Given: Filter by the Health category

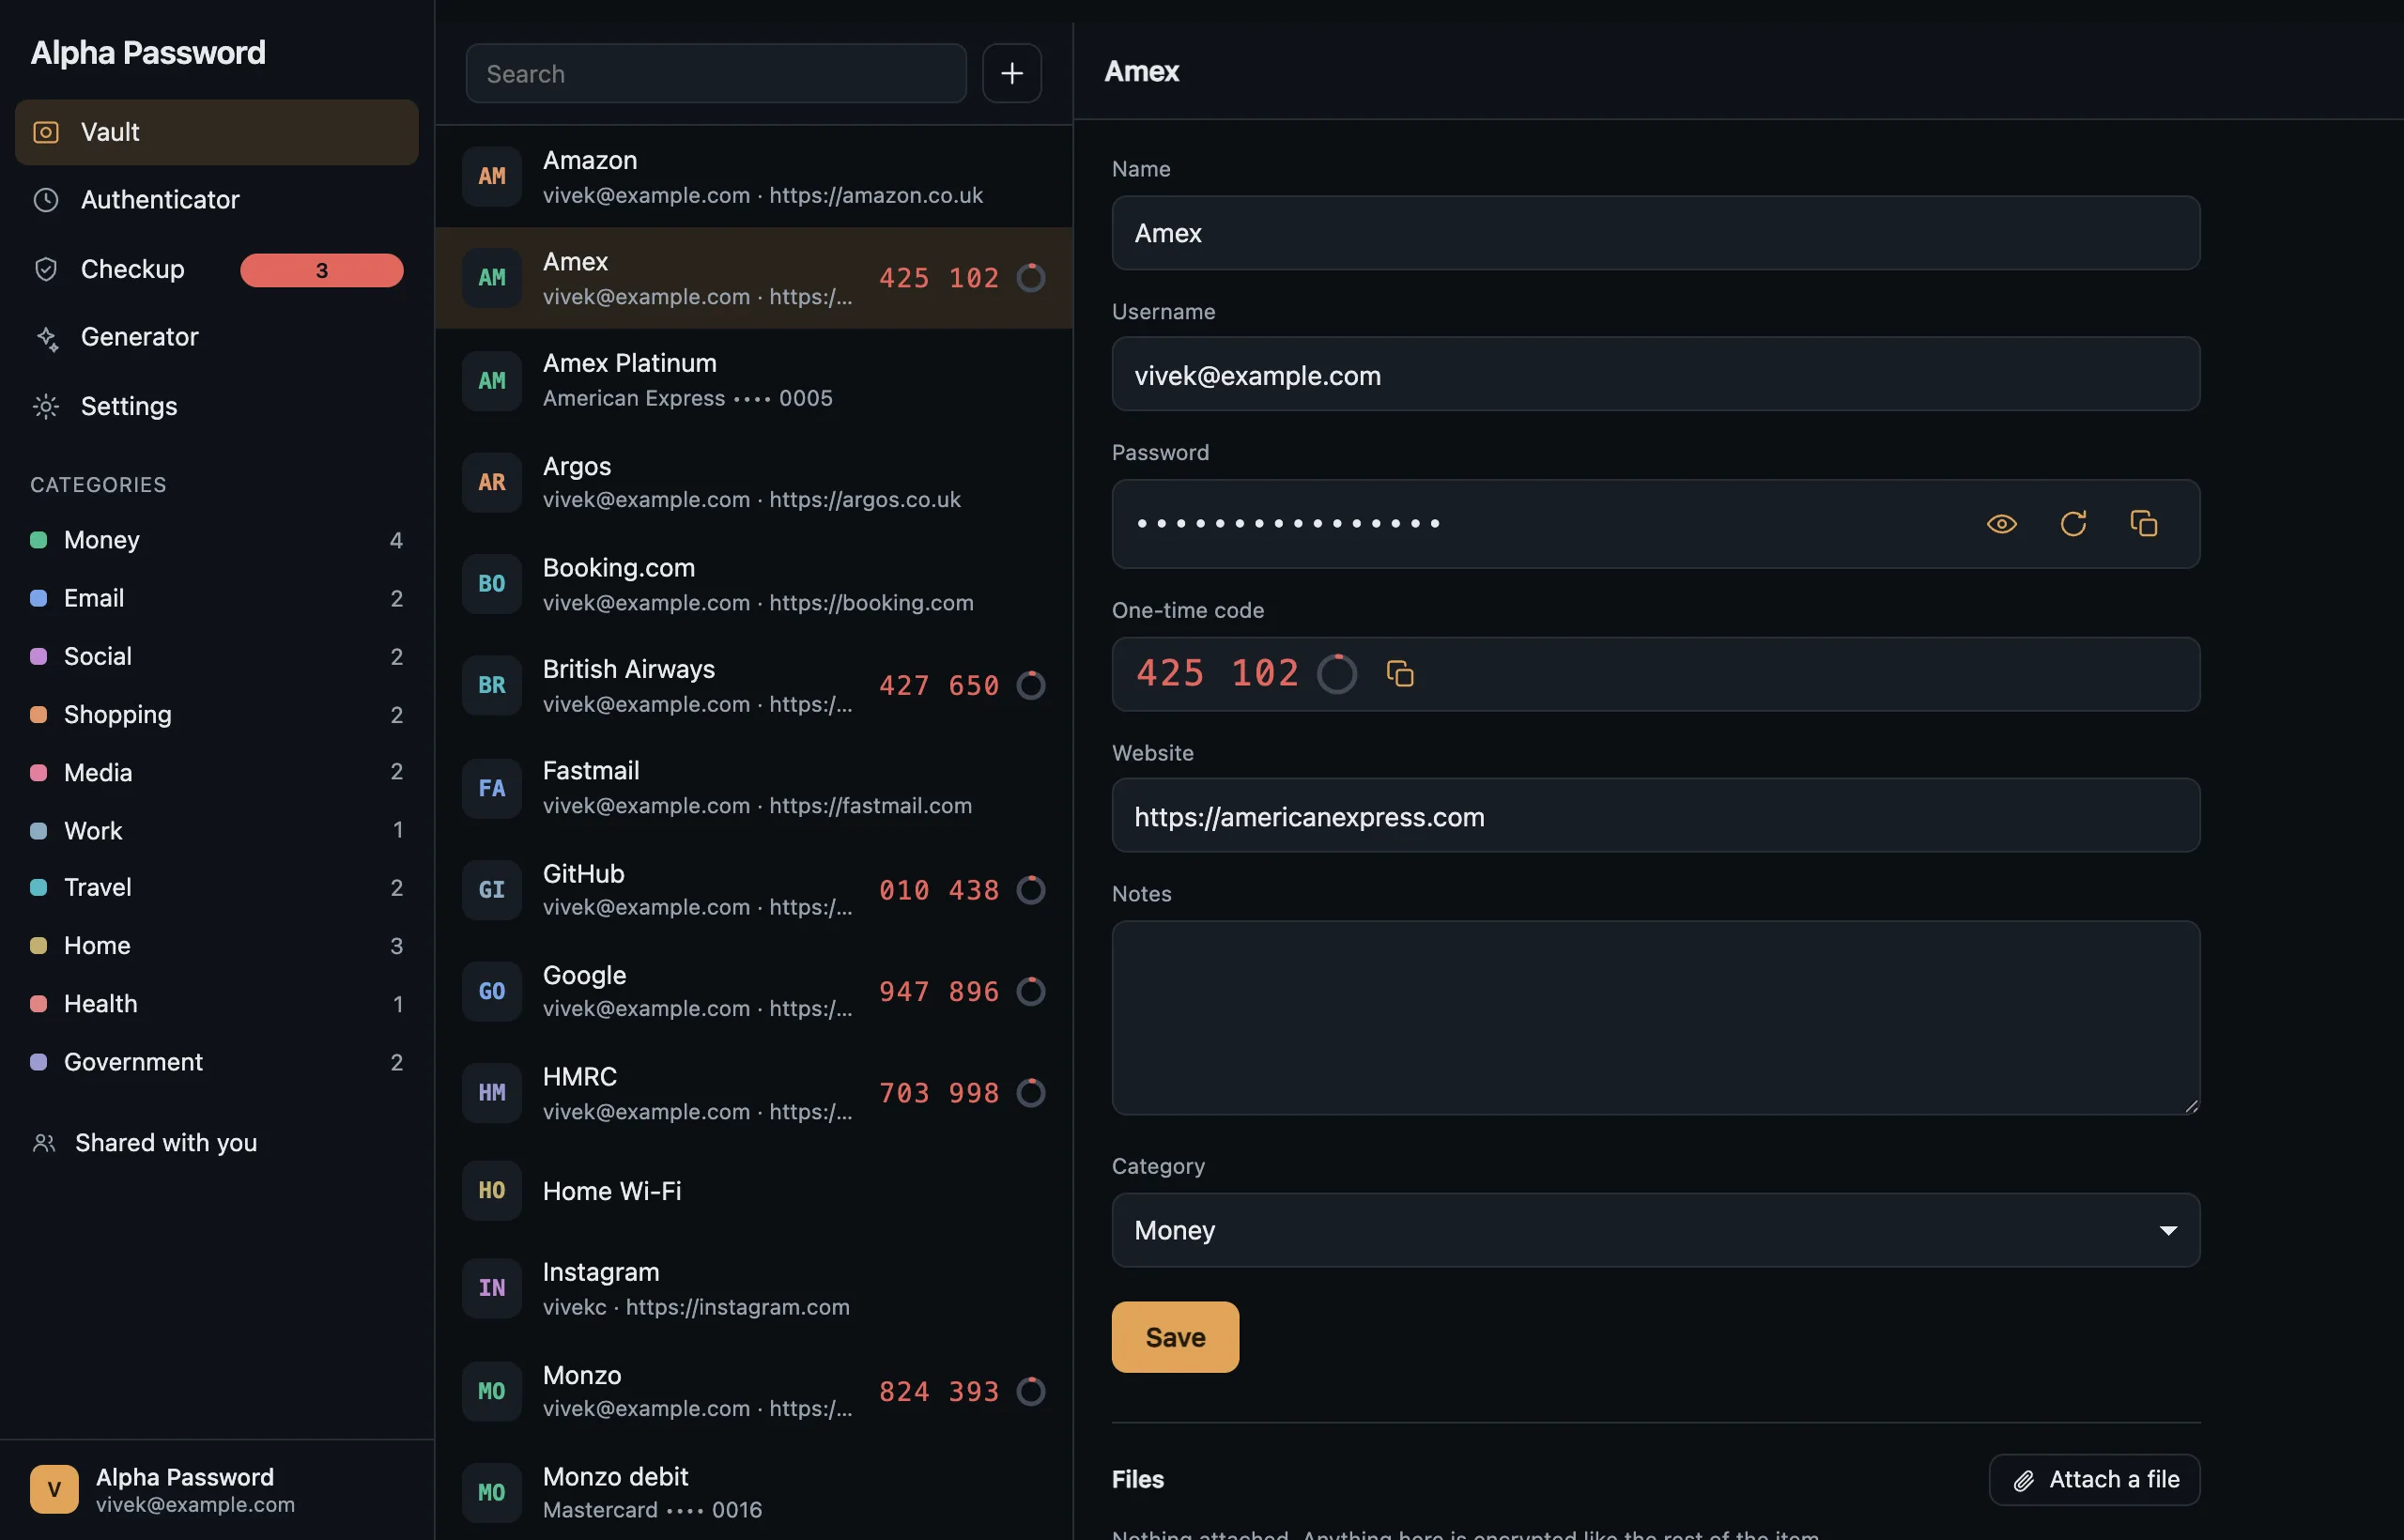Looking at the screenshot, I should pos(216,1004).
